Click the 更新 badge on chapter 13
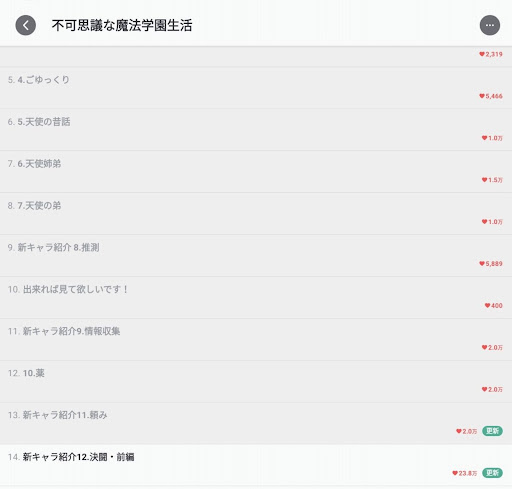Viewport: 512px width, 489px height. [x=492, y=431]
